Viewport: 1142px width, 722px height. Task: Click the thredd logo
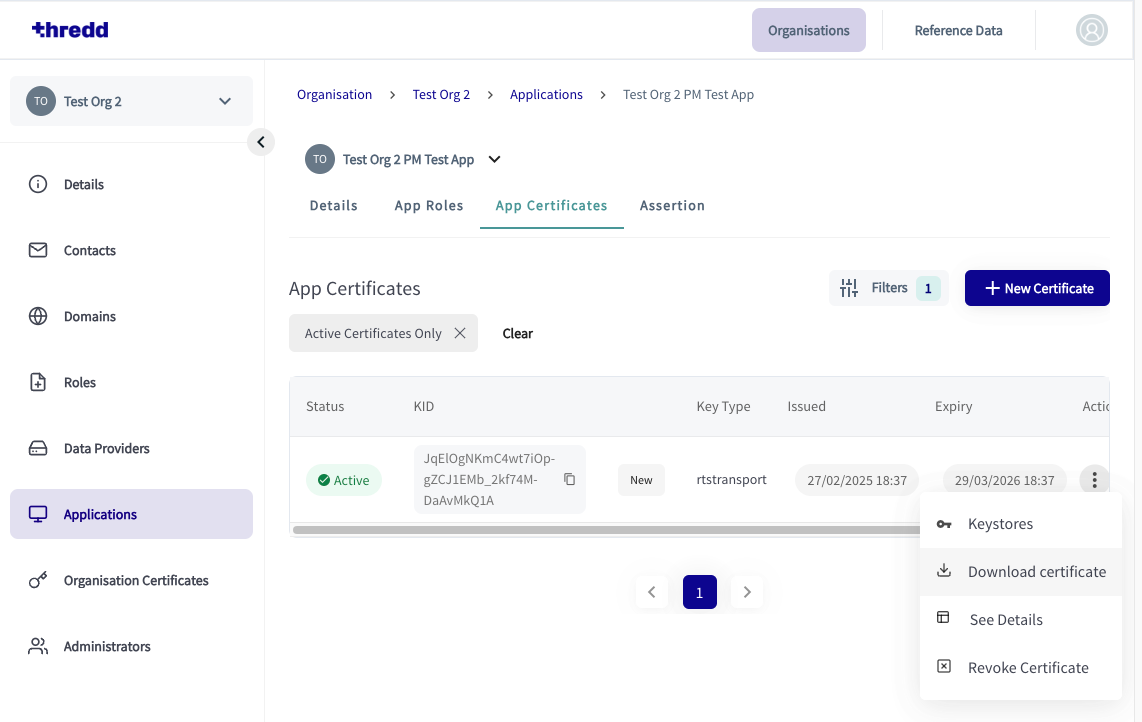(70, 30)
